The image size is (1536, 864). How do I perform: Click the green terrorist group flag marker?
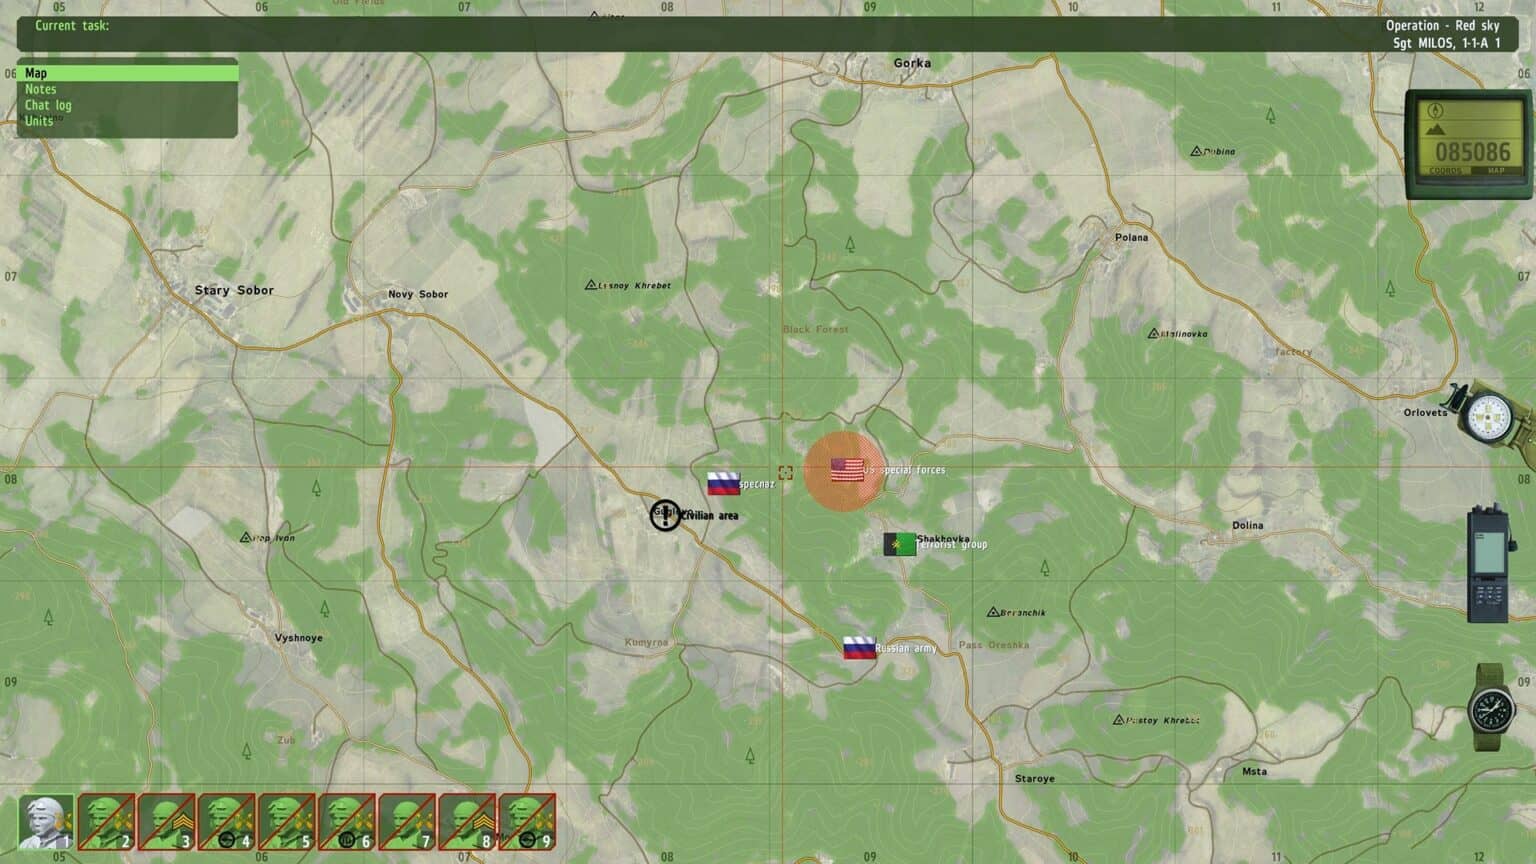tap(898, 544)
